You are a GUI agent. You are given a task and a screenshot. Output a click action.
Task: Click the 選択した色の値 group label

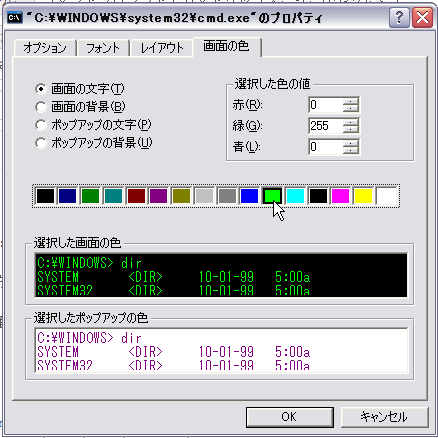tap(272, 84)
